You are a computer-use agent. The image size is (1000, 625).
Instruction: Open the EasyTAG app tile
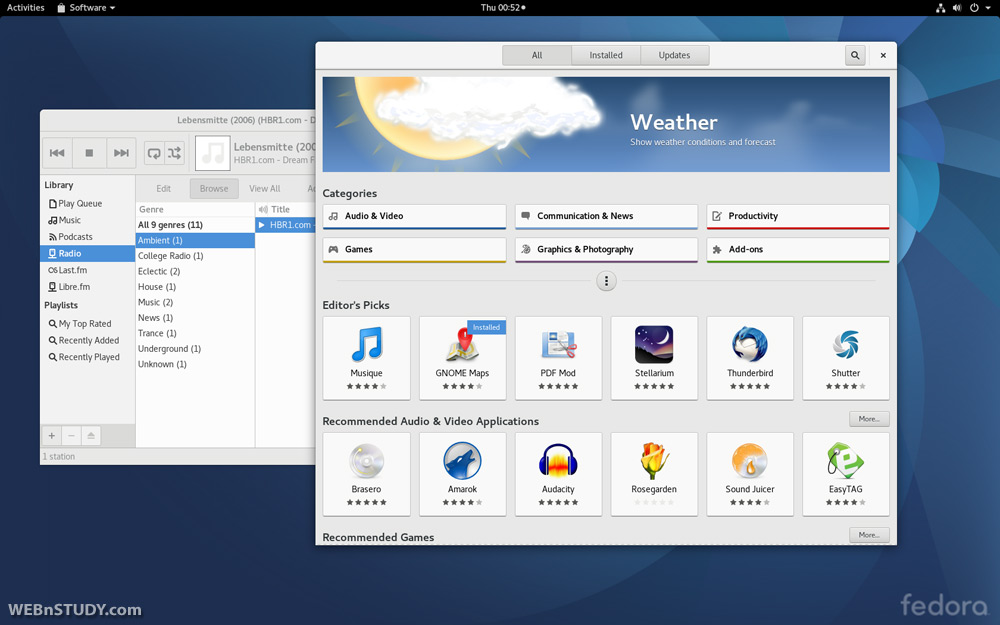[x=846, y=474]
